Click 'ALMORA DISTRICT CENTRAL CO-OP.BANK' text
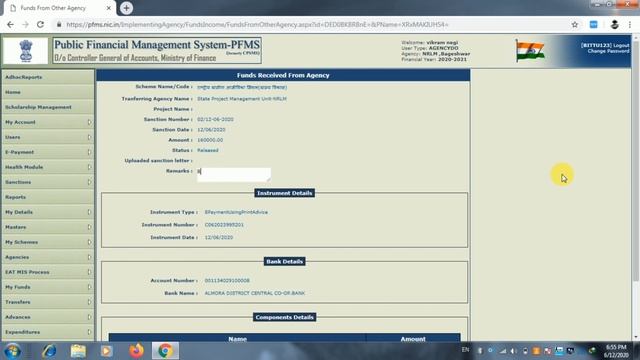The image size is (640, 360). pyautogui.click(x=255, y=293)
